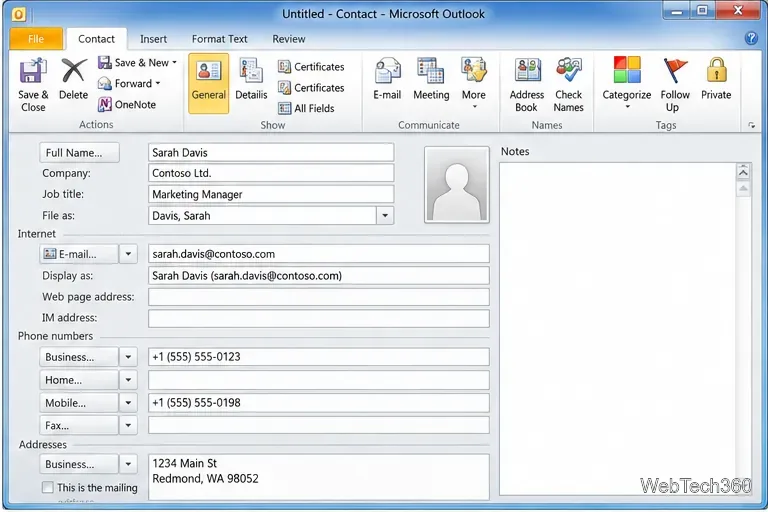Open the second Certificates item

pos(311,88)
